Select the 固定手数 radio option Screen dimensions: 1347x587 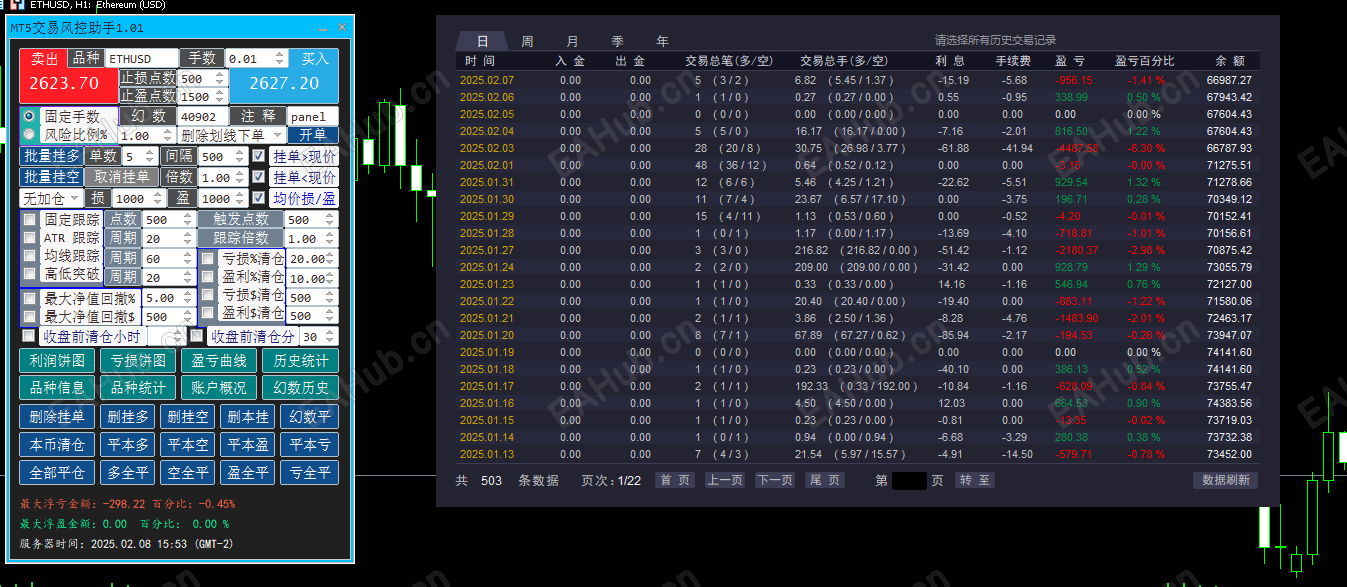[x=29, y=116]
